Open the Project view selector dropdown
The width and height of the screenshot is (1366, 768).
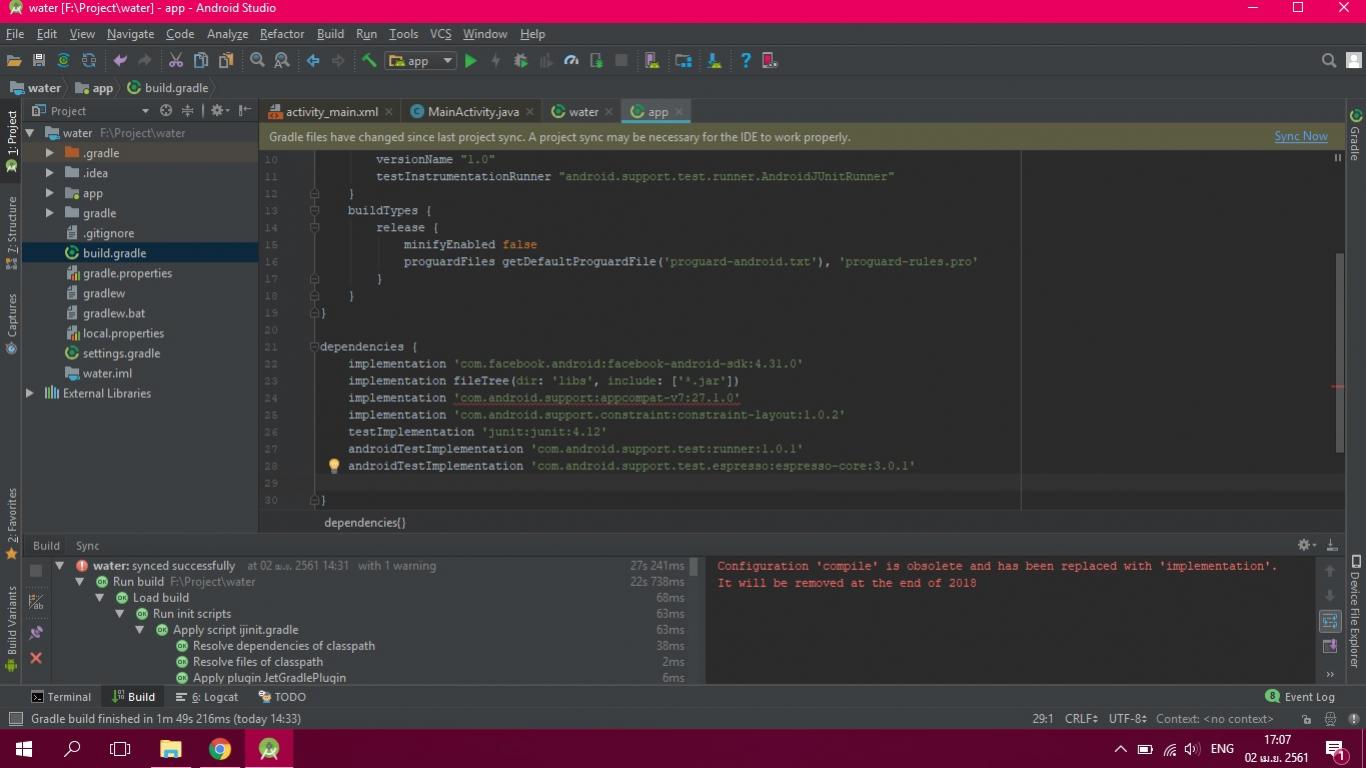(93, 111)
